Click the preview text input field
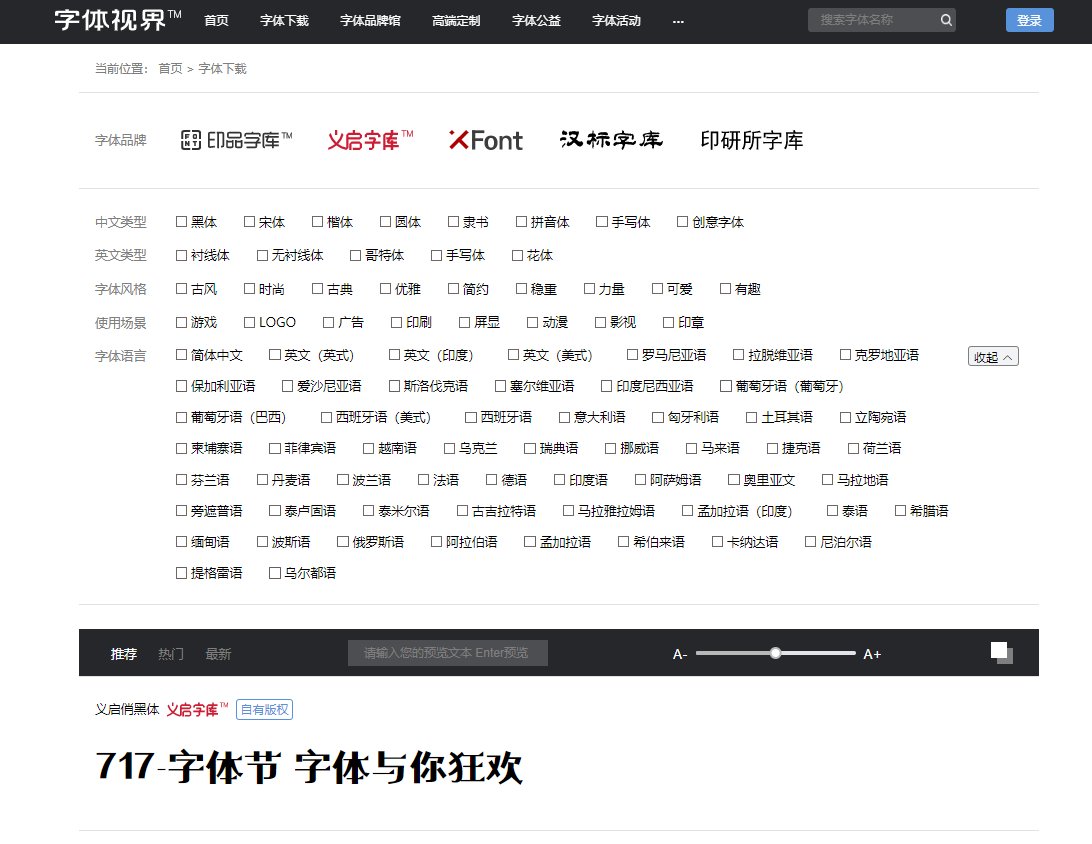The width and height of the screenshot is (1092, 844). pyautogui.click(x=447, y=652)
